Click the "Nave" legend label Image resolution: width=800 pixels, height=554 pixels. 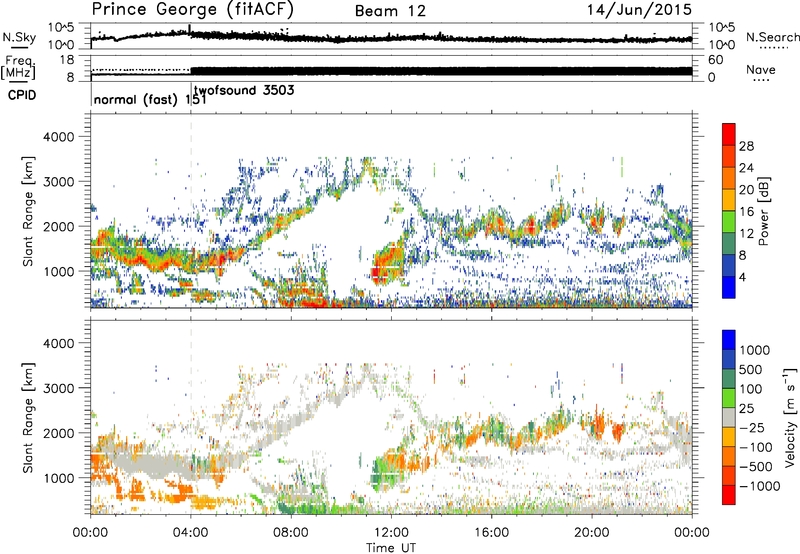pyautogui.click(x=761, y=69)
